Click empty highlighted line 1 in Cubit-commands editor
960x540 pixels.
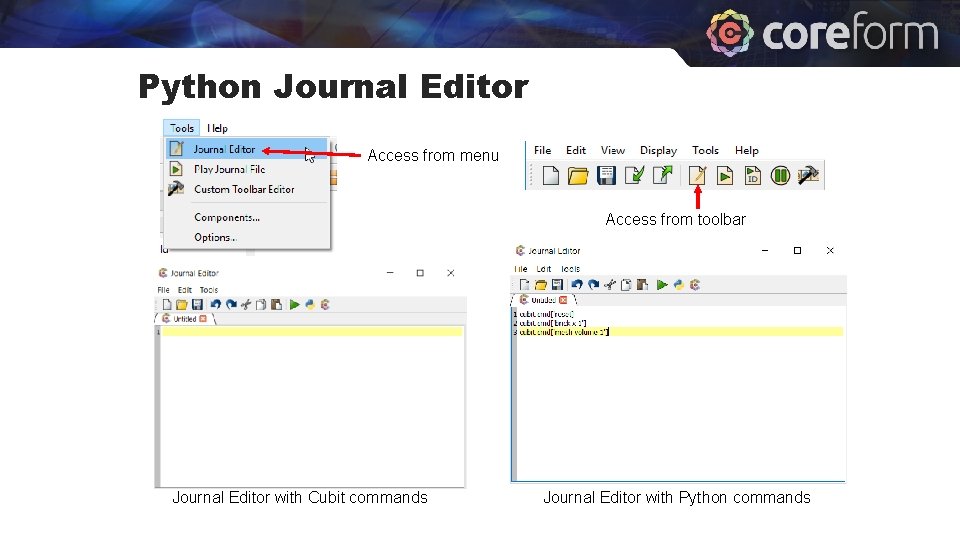[x=312, y=331]
